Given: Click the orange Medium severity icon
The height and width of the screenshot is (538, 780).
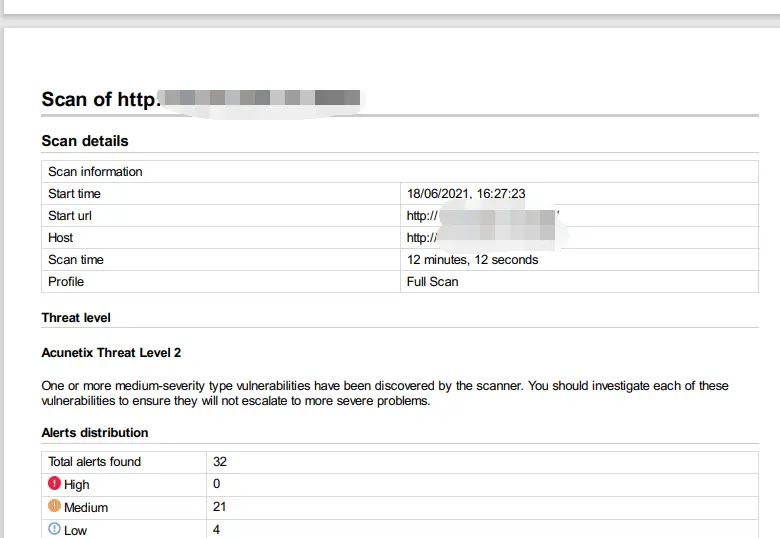Looking at the screenshot, I should (x=54, y=506).
